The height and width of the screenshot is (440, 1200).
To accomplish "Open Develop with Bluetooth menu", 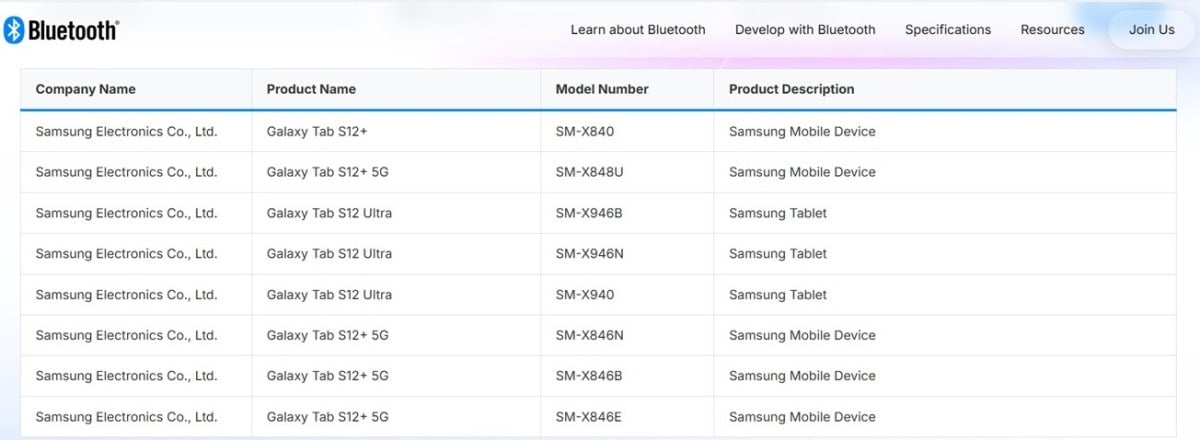I will point(805,30).
